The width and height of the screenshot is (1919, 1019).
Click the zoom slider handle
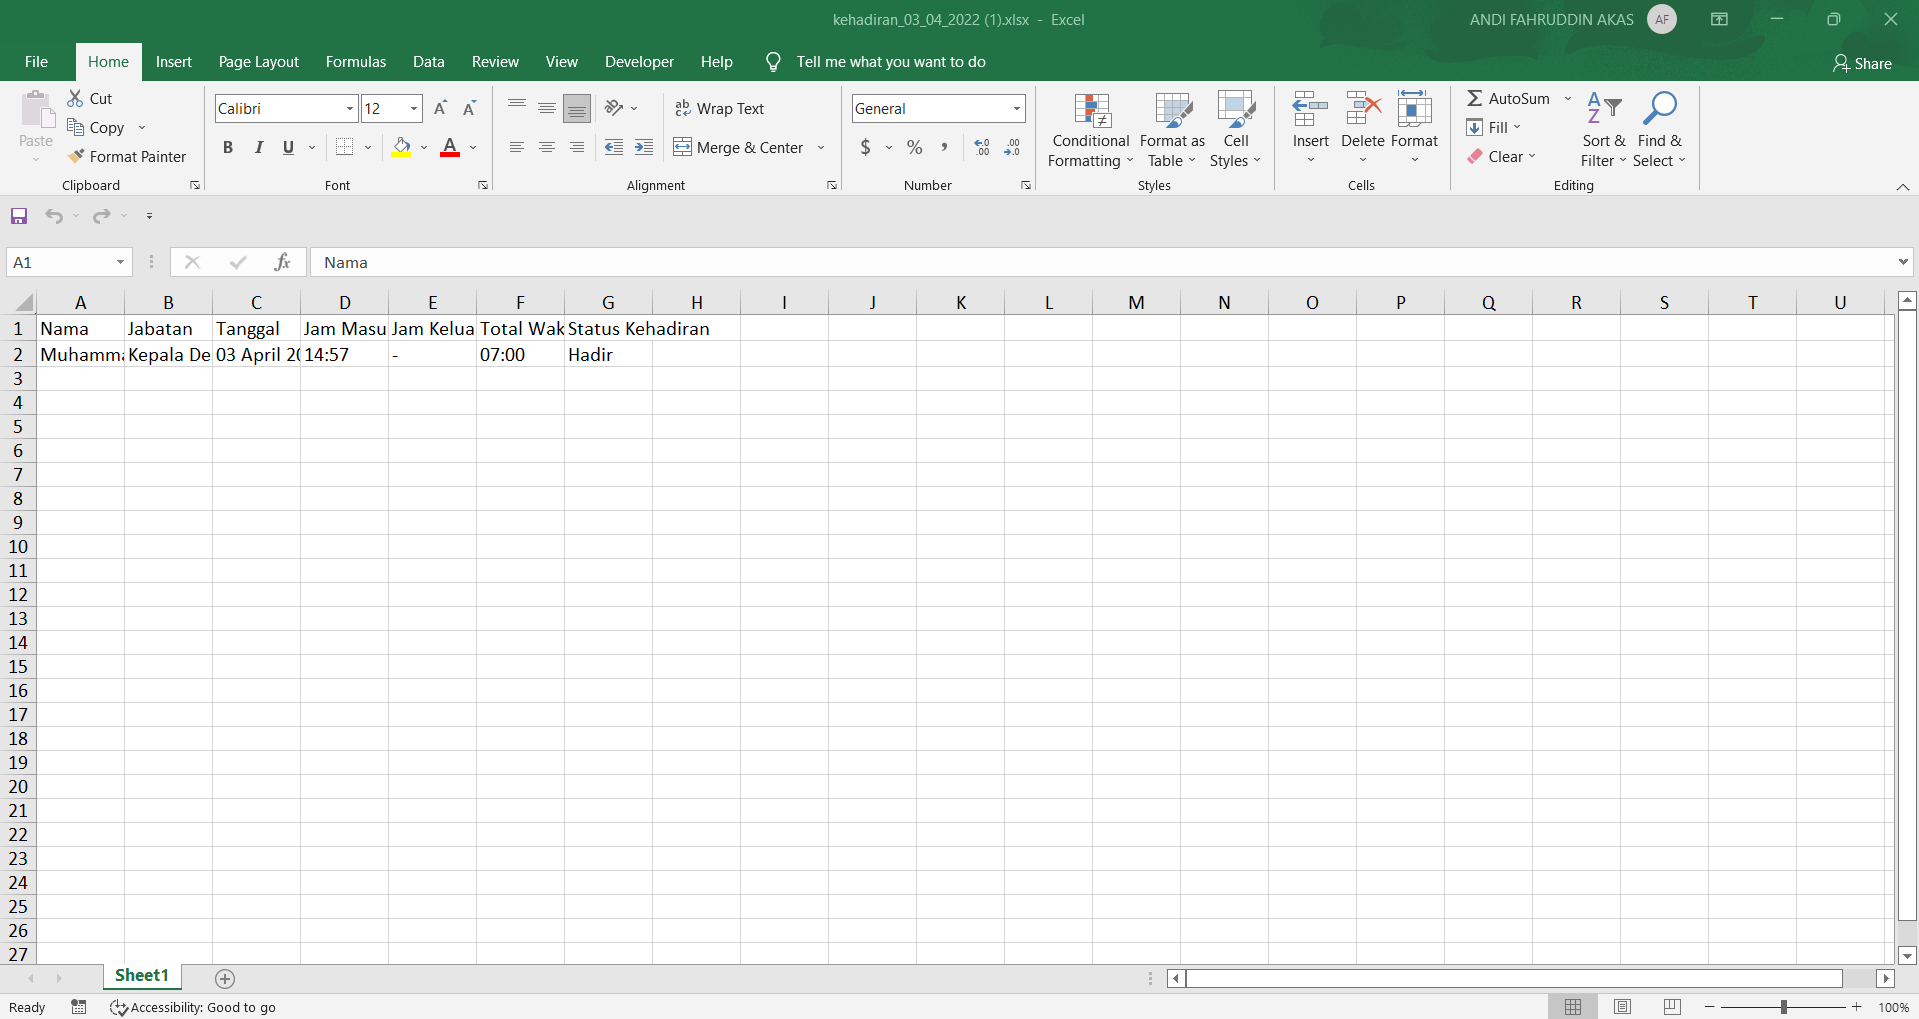coord(1783,1007)
